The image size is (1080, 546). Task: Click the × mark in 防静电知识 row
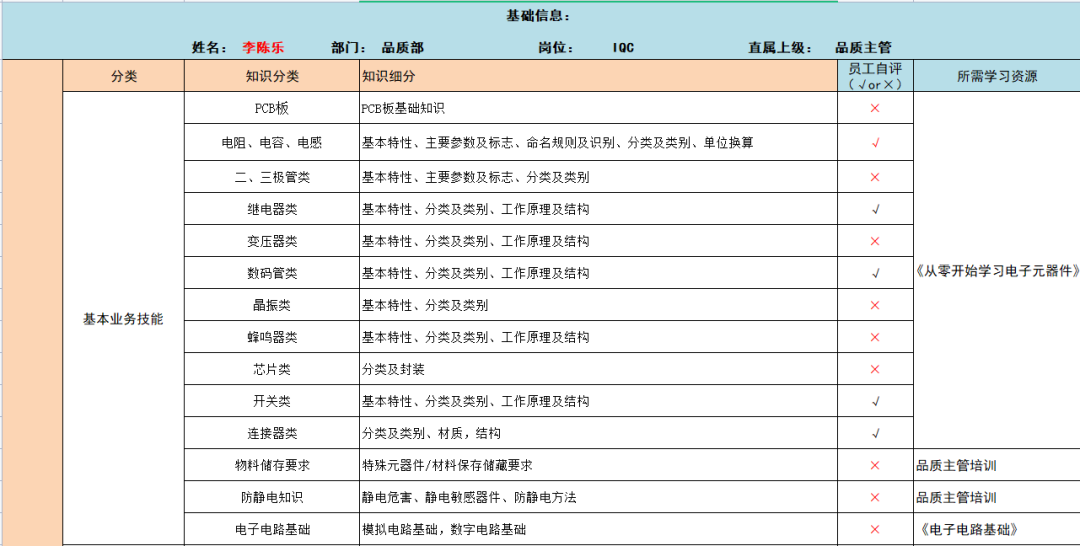875,497
